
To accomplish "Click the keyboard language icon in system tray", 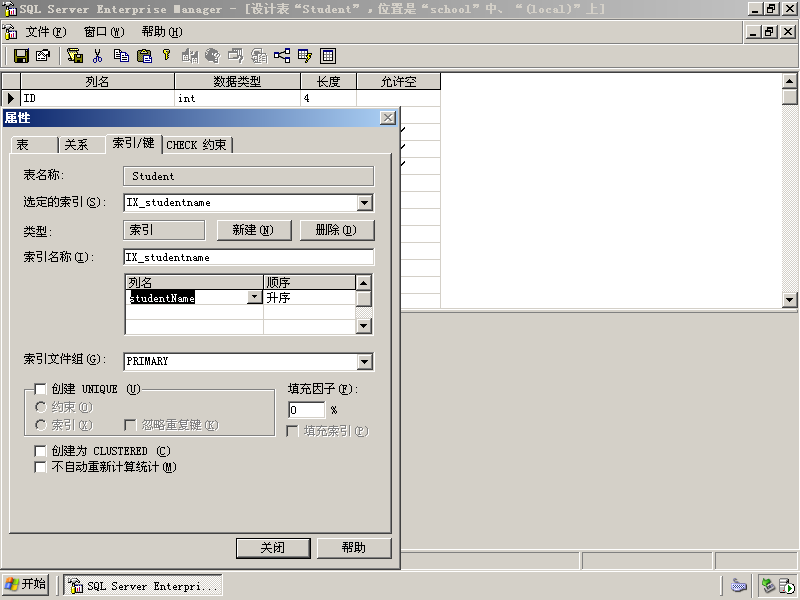I will point(738,585).
